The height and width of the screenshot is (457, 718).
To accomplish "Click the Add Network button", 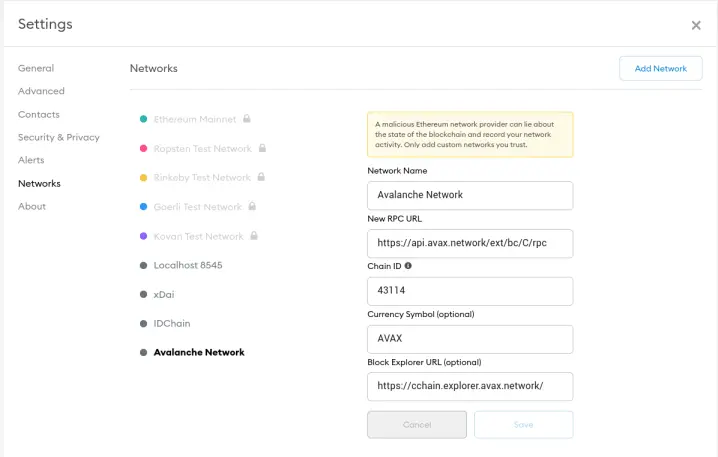I will 660,68.
